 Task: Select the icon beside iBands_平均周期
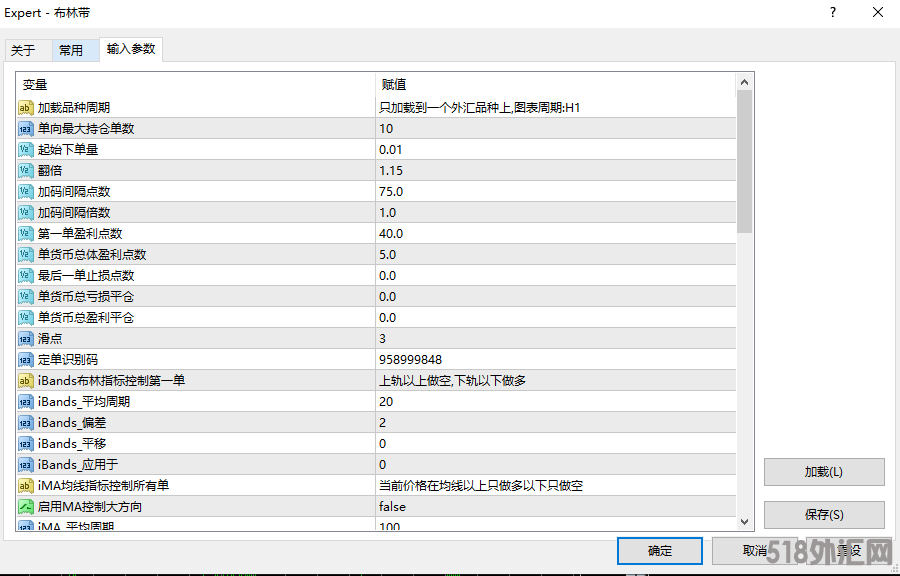[x=26, y=402]
